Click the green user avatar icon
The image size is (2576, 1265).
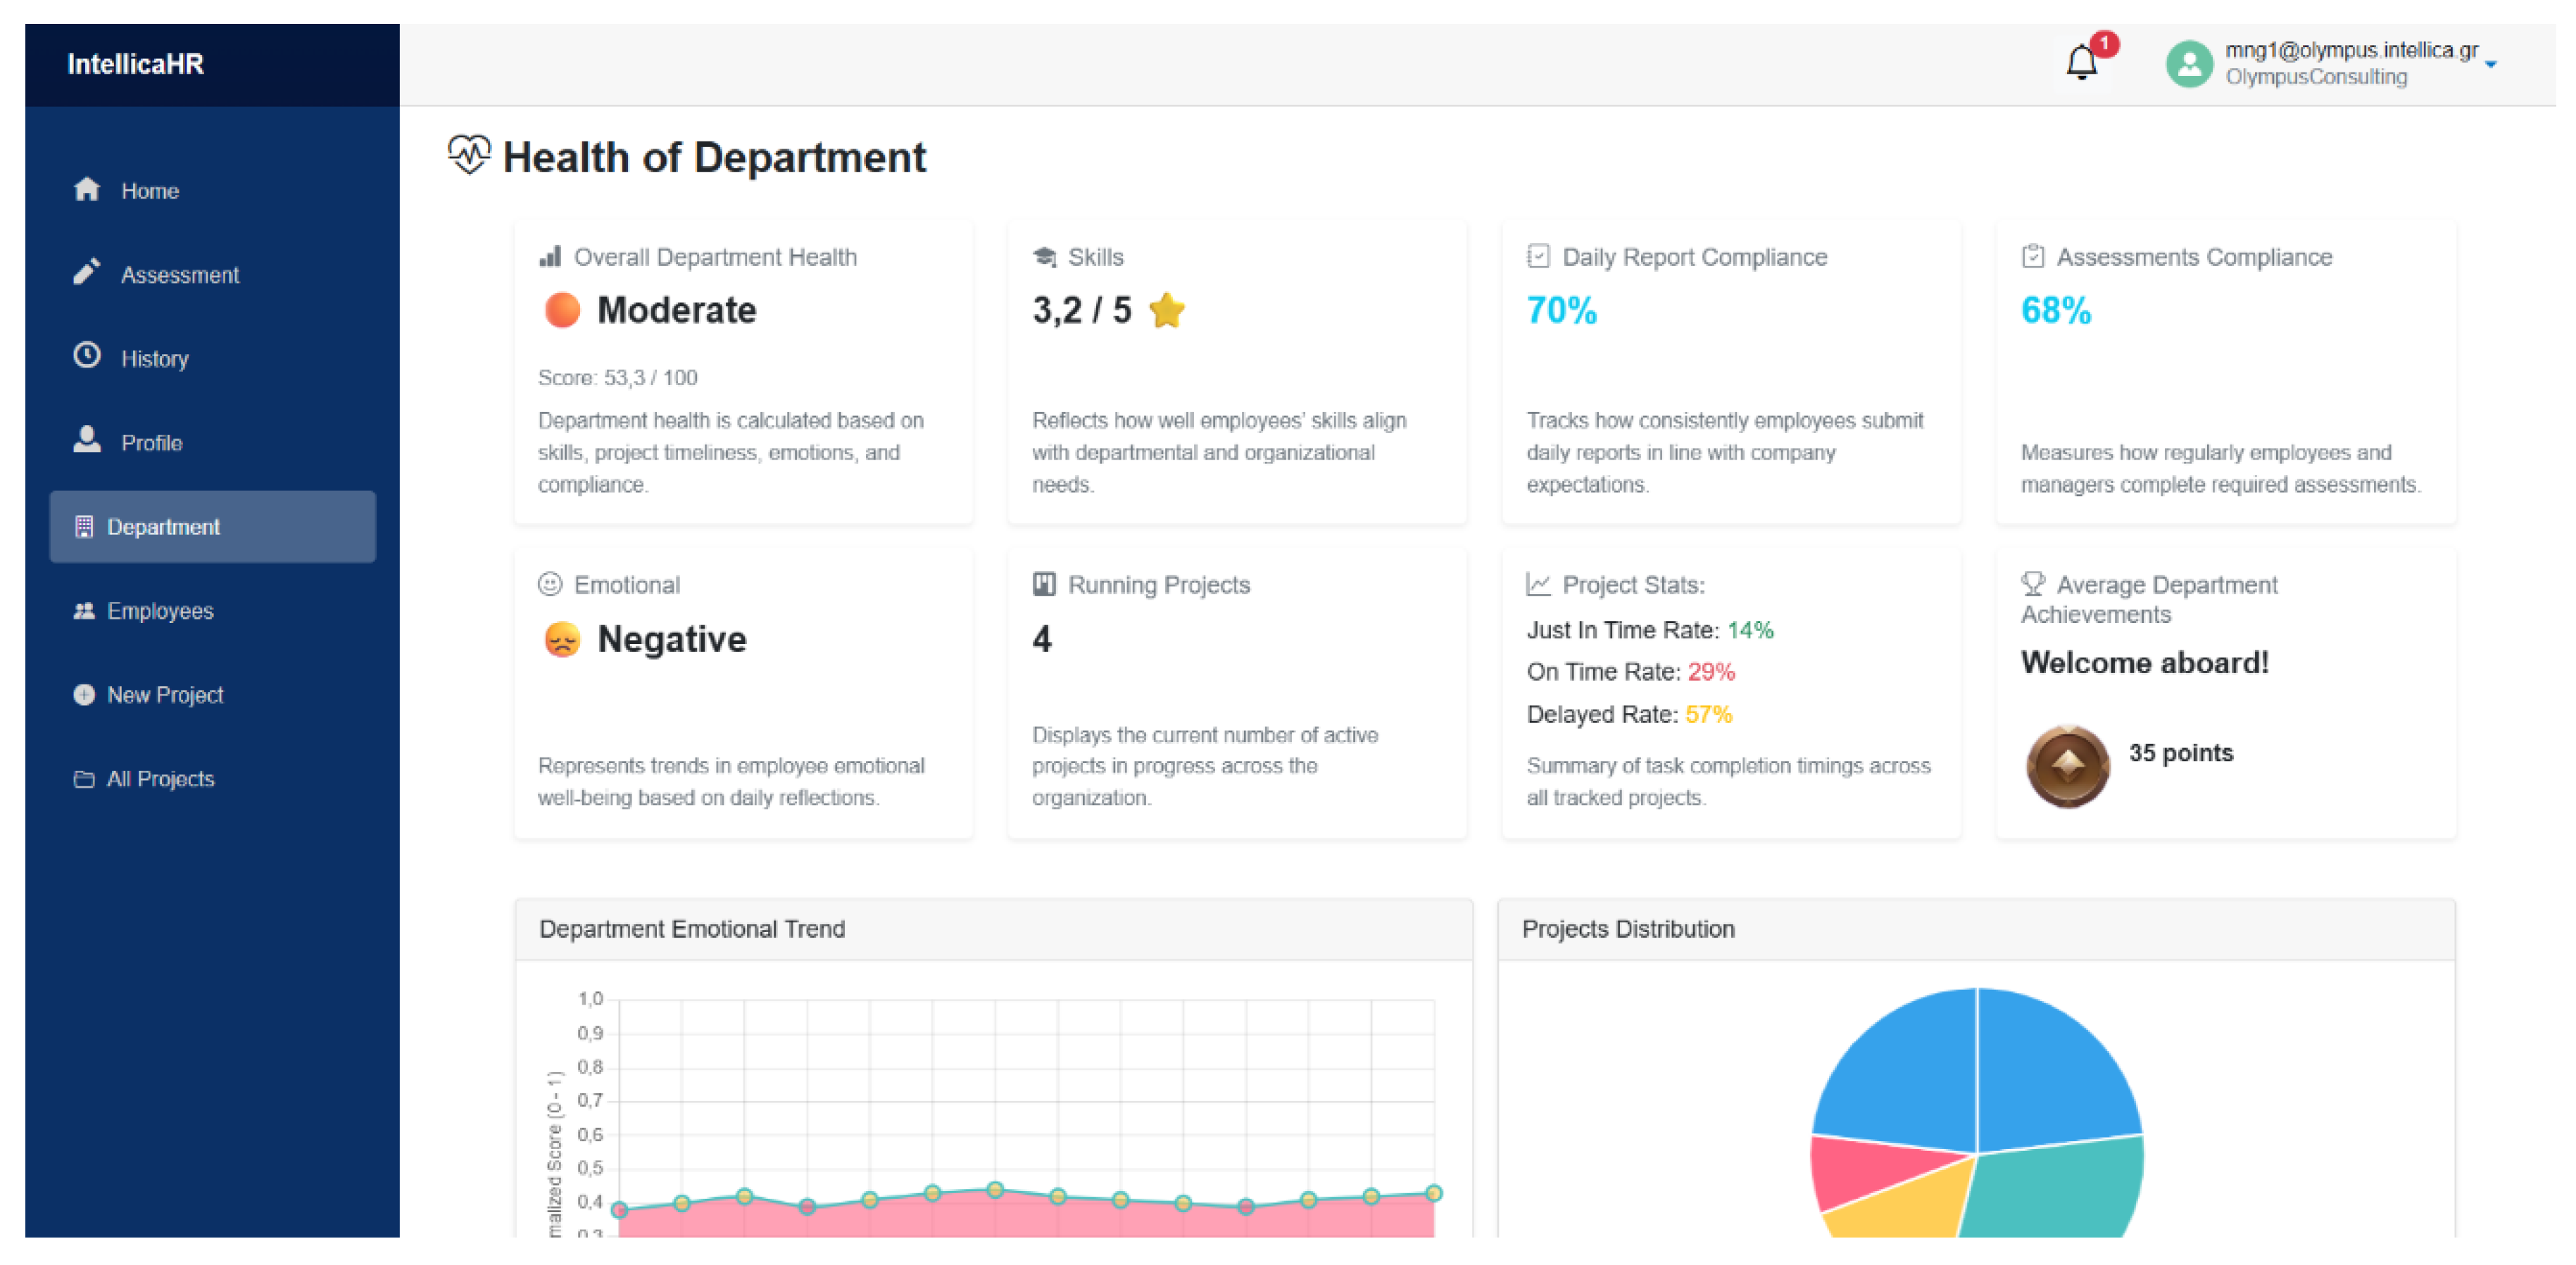[x=2189, y=64]
